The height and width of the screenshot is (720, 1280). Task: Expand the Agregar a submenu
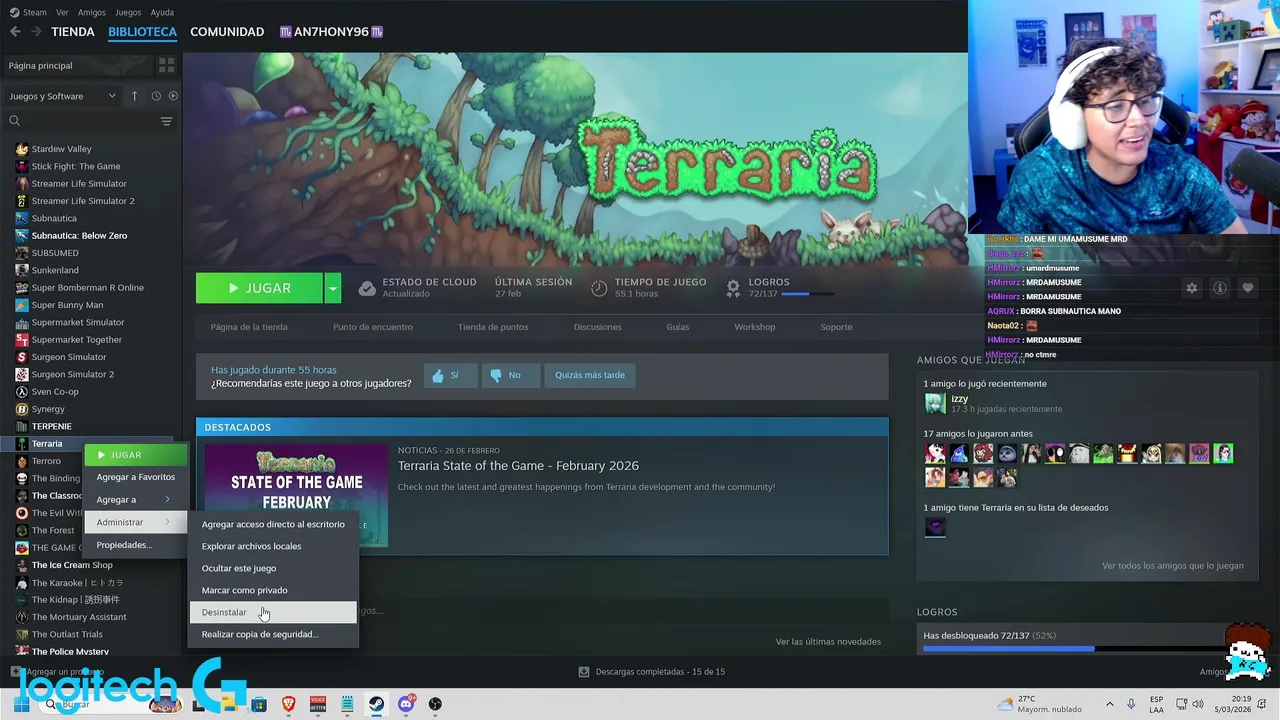[135, 499]
